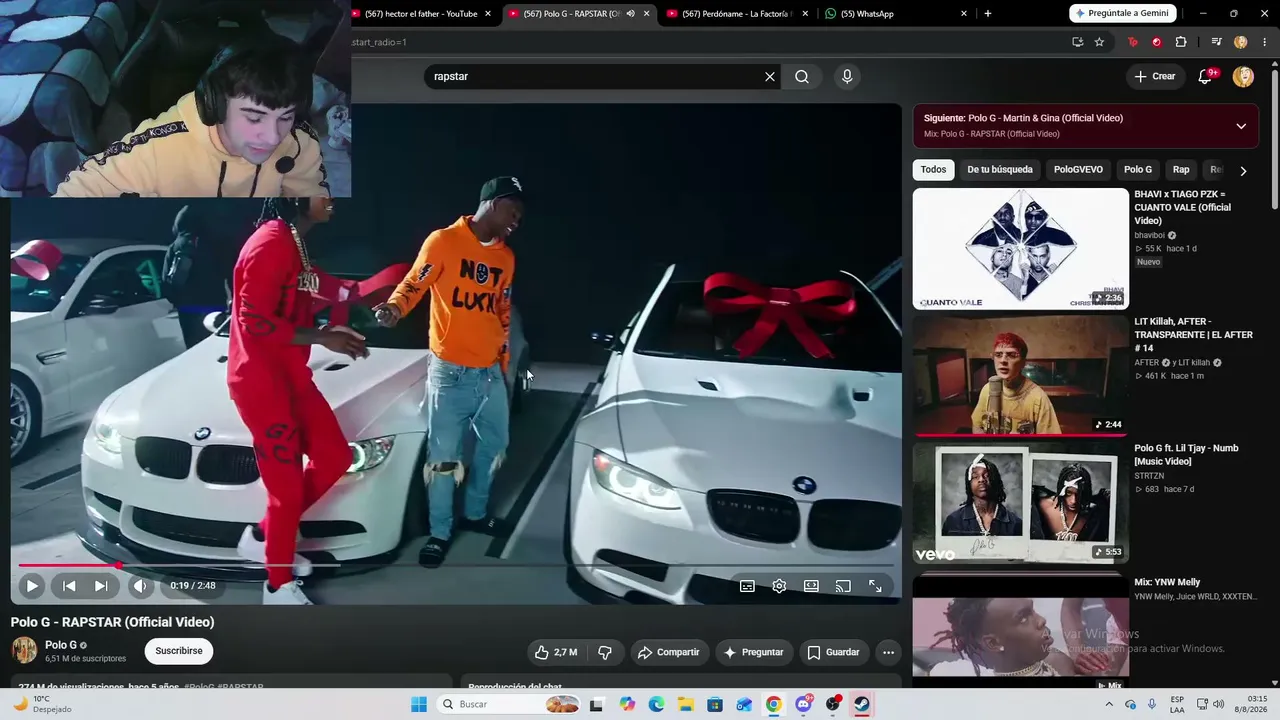The height and width of the screenshot is (720, 1280).
Task: Dislike the RAPSTAR video
Action: [605, 652]
